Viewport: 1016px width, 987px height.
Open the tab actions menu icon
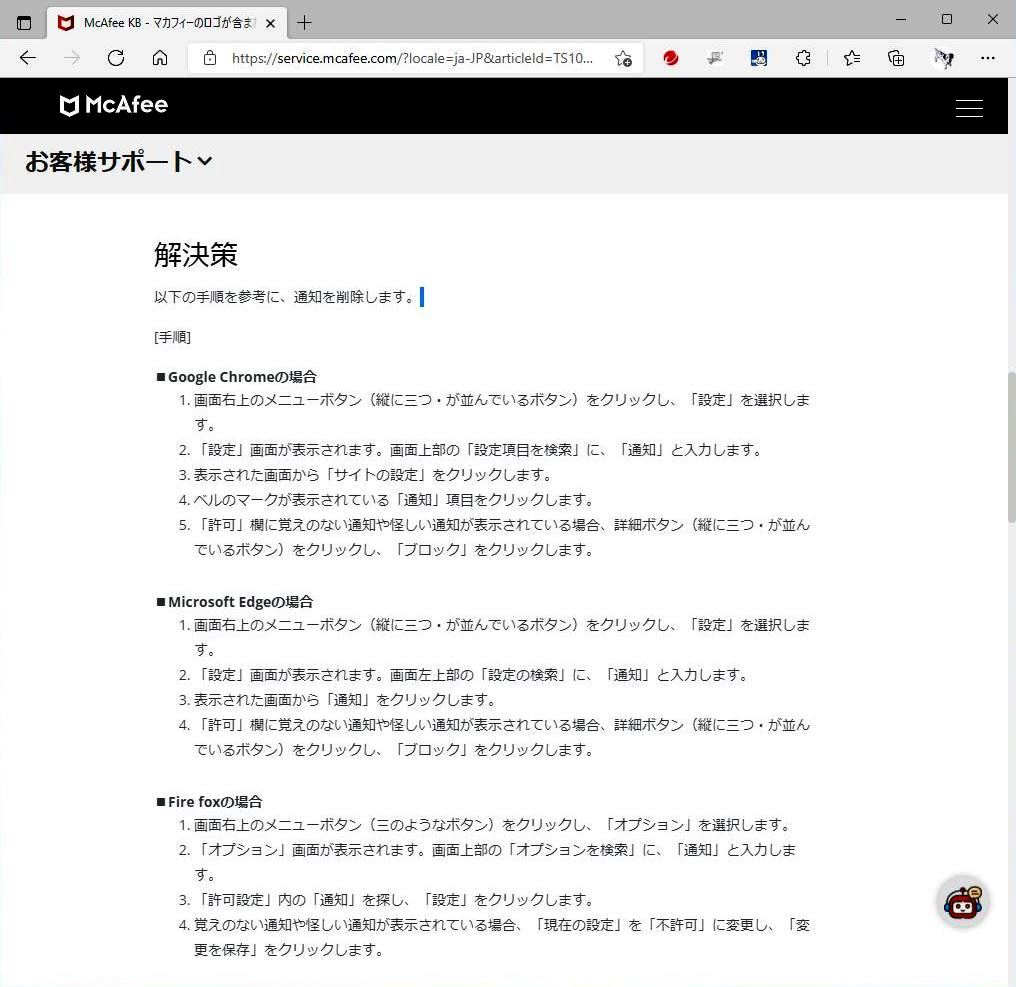pos(24,23)
